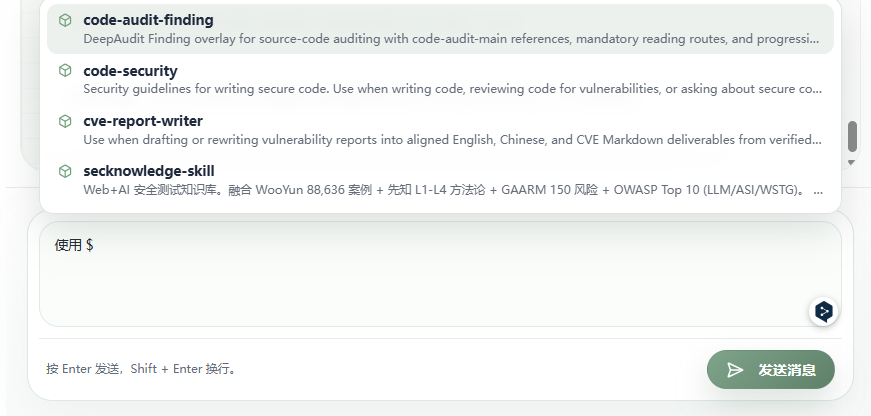Screen dimensions: 871x416
Task: Select the code-security skill suggestion
Action: 440,79
